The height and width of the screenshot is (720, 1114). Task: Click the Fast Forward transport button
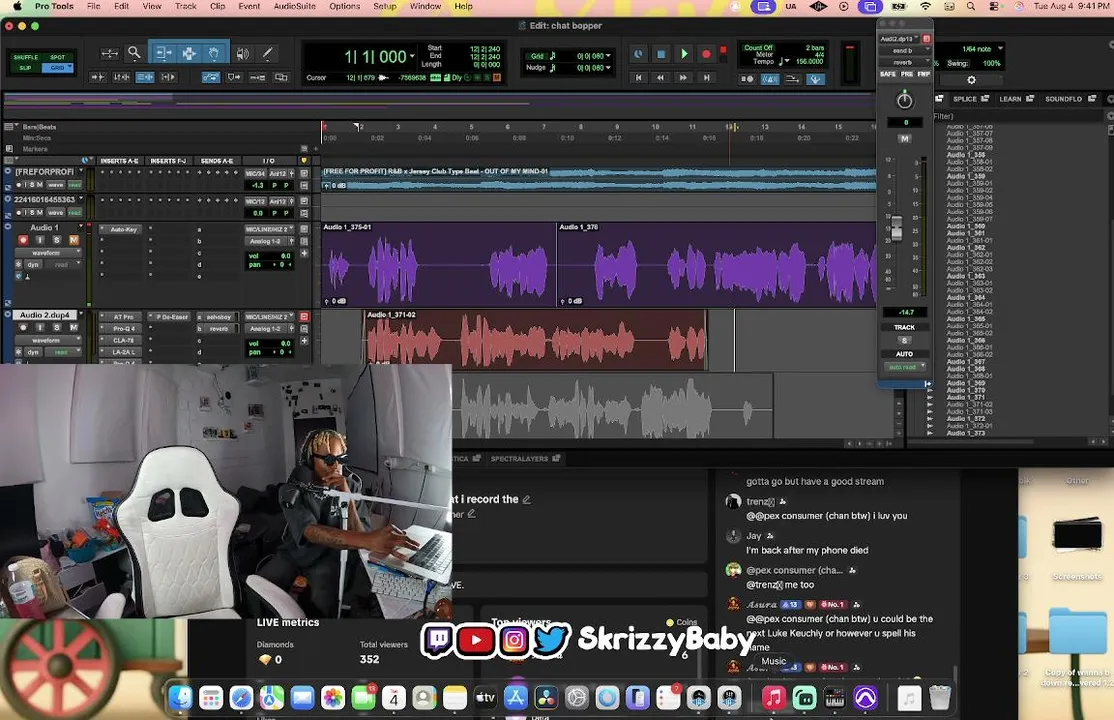[x=683, y=77]
